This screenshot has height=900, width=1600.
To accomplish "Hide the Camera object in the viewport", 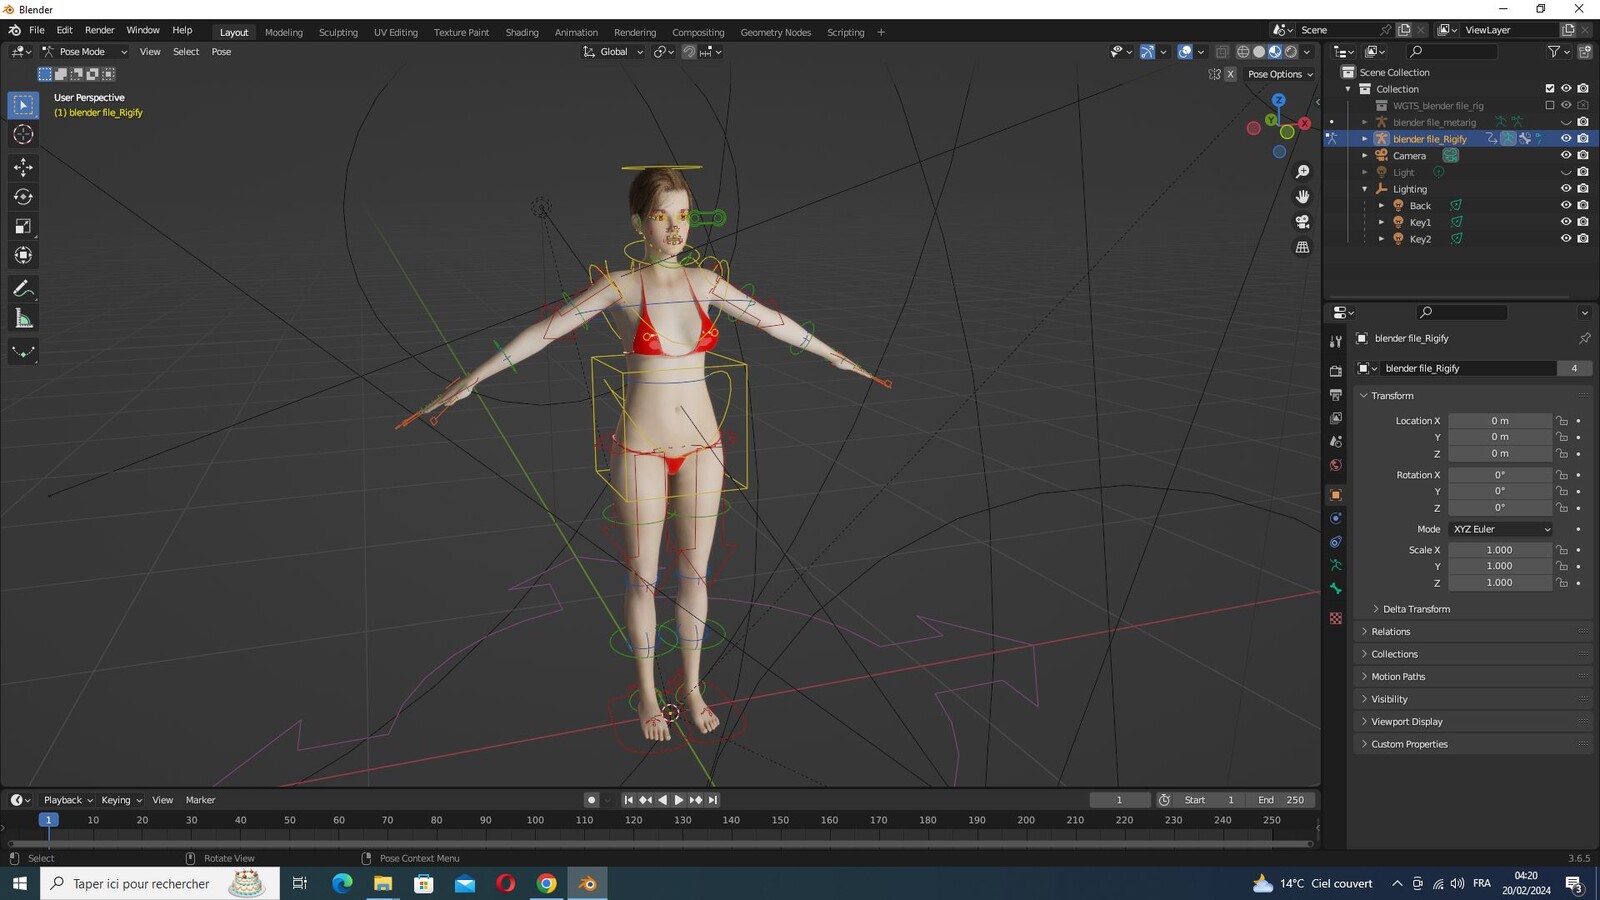I will pyautogui.click(x=1566, y=155).
